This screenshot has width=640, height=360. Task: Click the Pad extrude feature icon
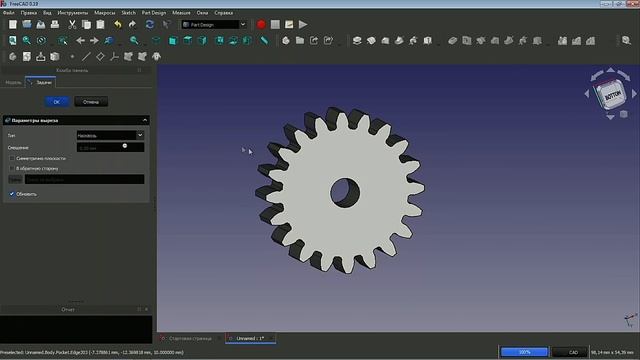(x=357, y=40)
